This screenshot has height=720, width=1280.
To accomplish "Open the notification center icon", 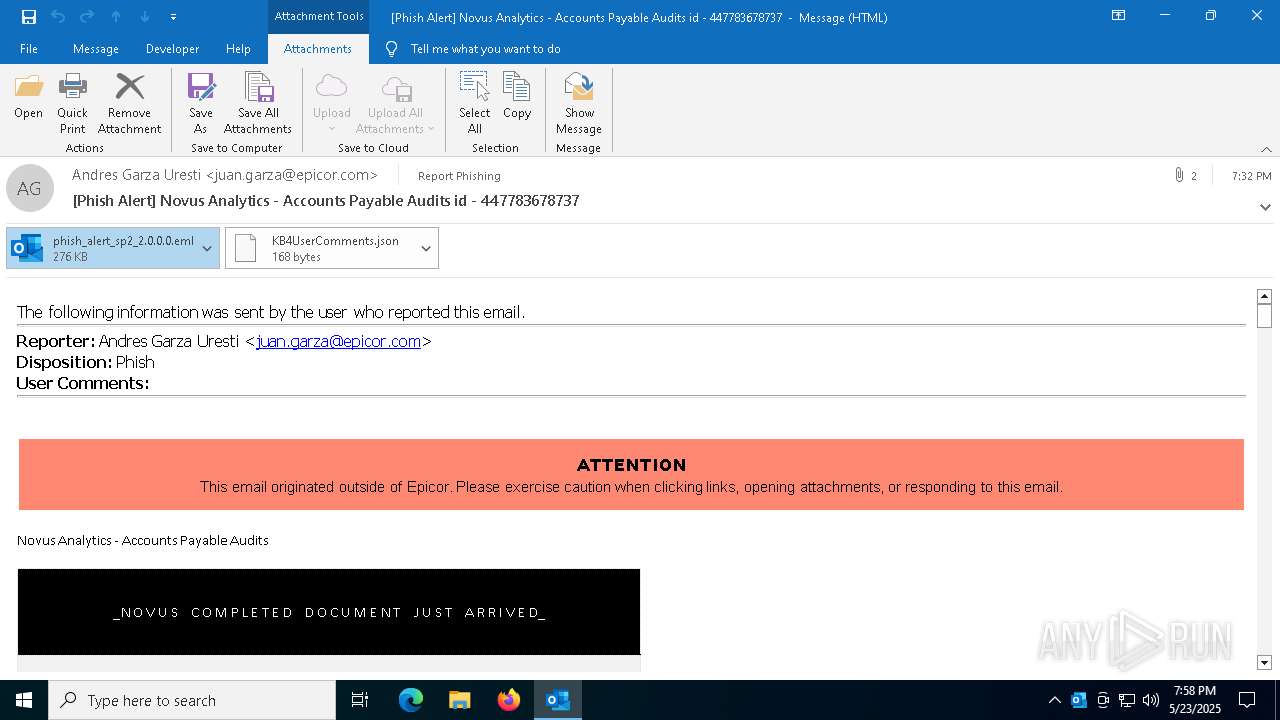I will point(1247,700).
